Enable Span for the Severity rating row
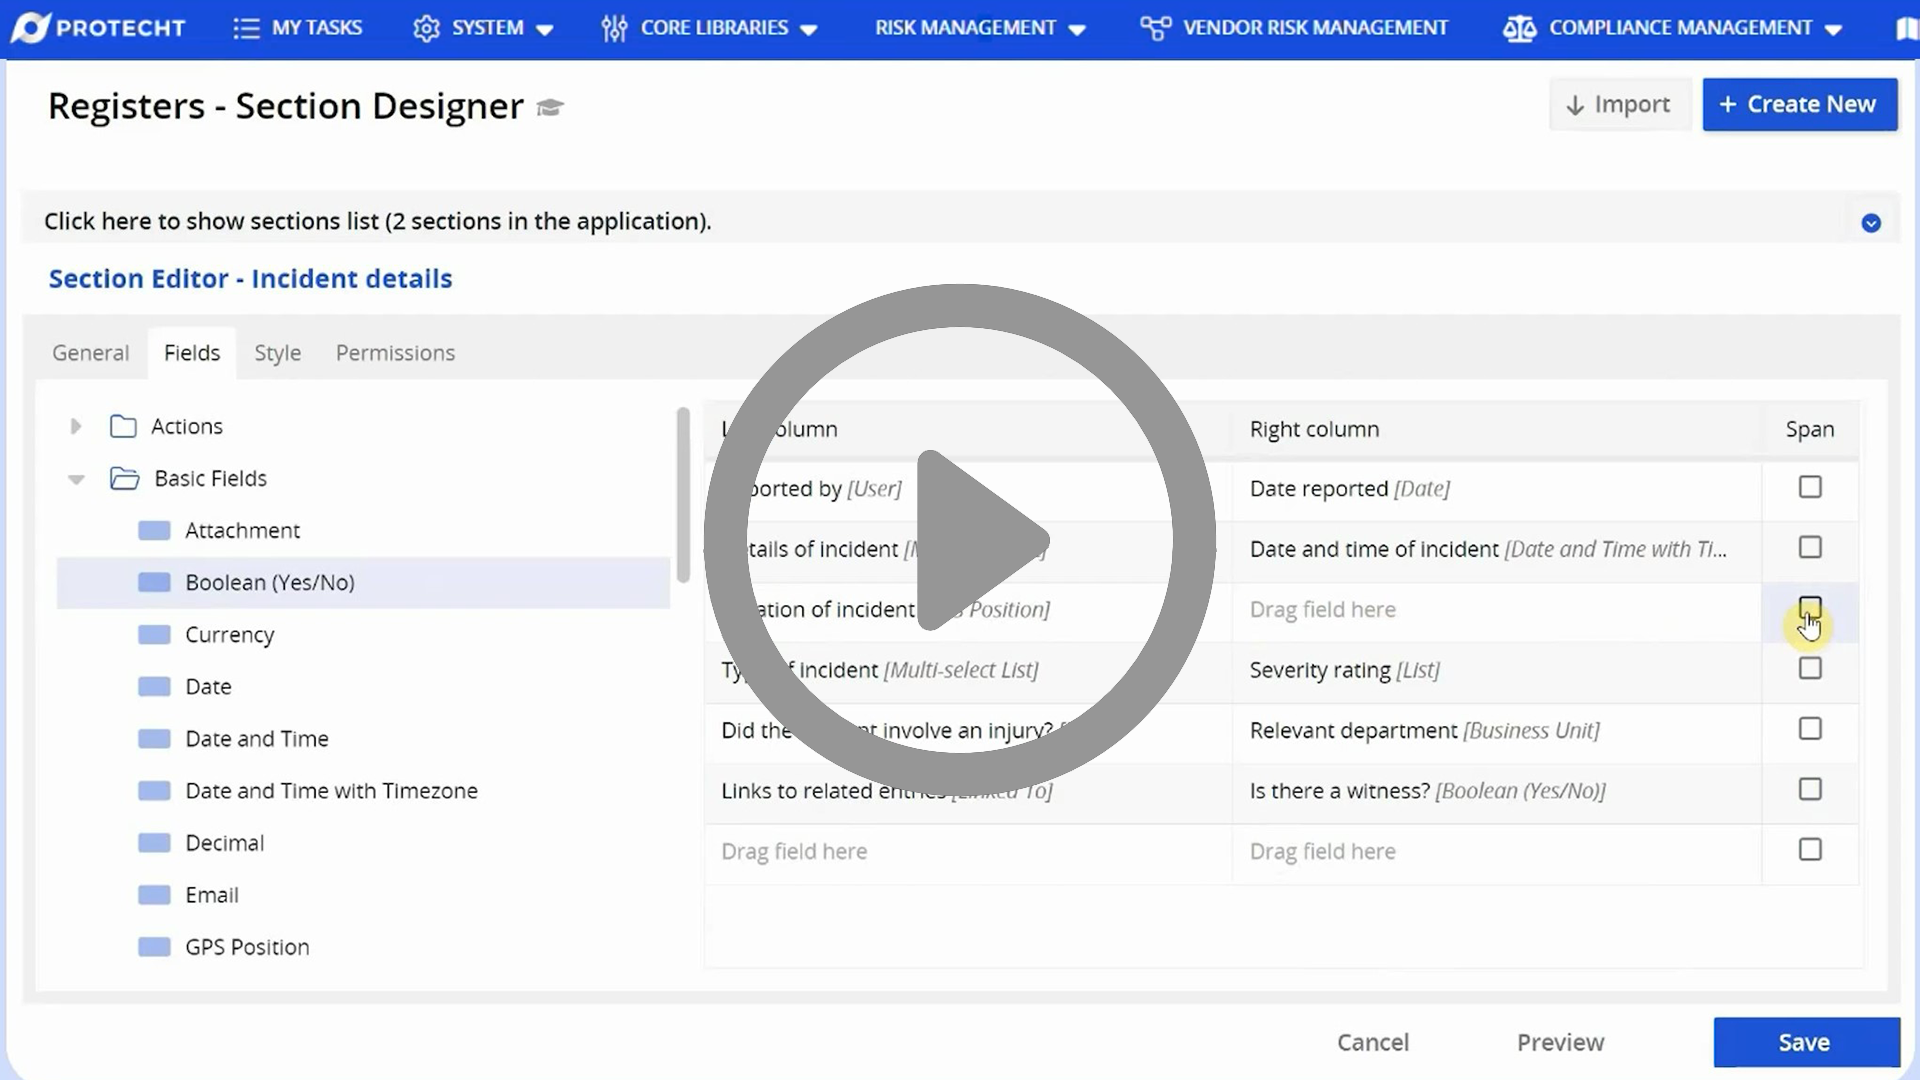 click(1810, 668)
